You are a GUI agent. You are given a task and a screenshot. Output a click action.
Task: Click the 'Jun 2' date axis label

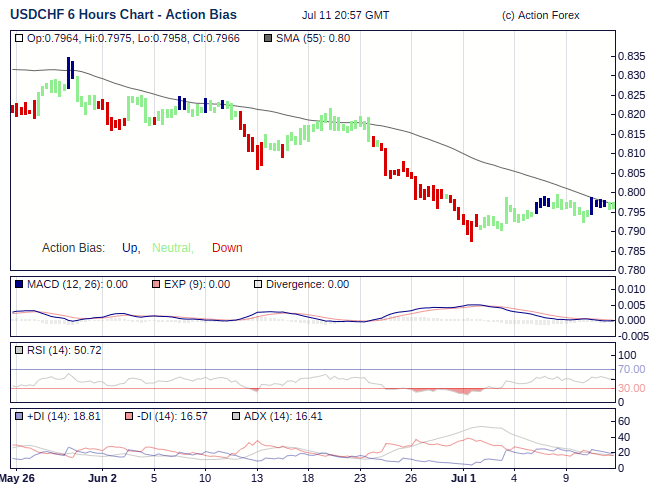tap(102, 478)
